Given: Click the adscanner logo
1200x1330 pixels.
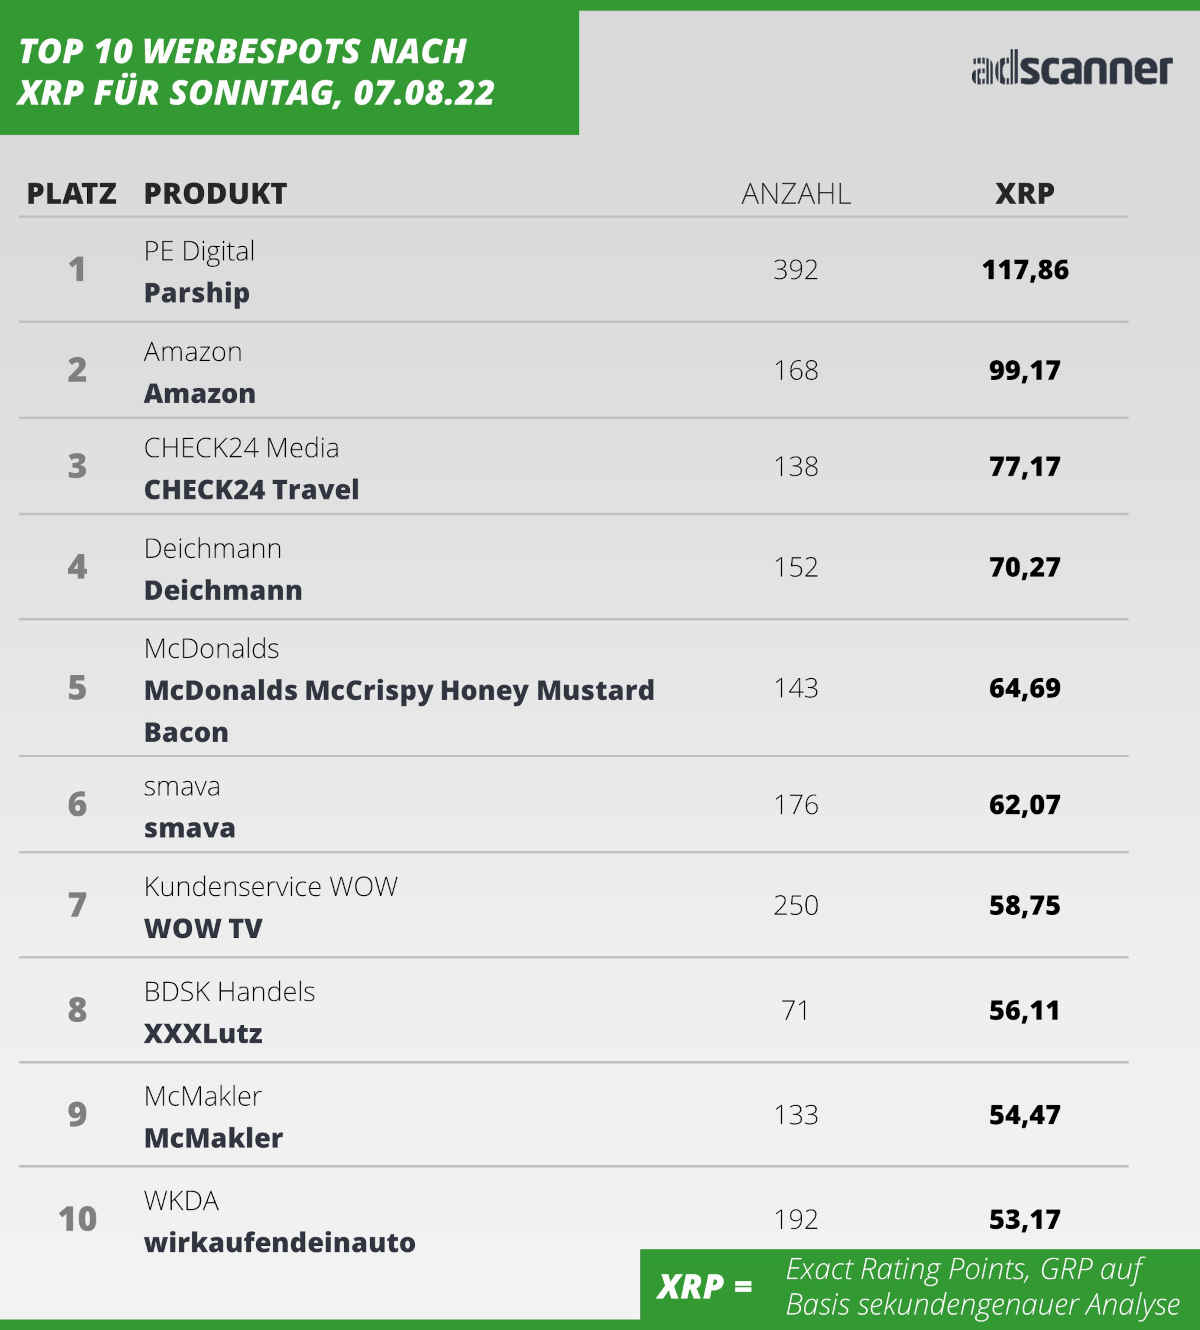Looking at the screenshot, I should [1071, 69].
